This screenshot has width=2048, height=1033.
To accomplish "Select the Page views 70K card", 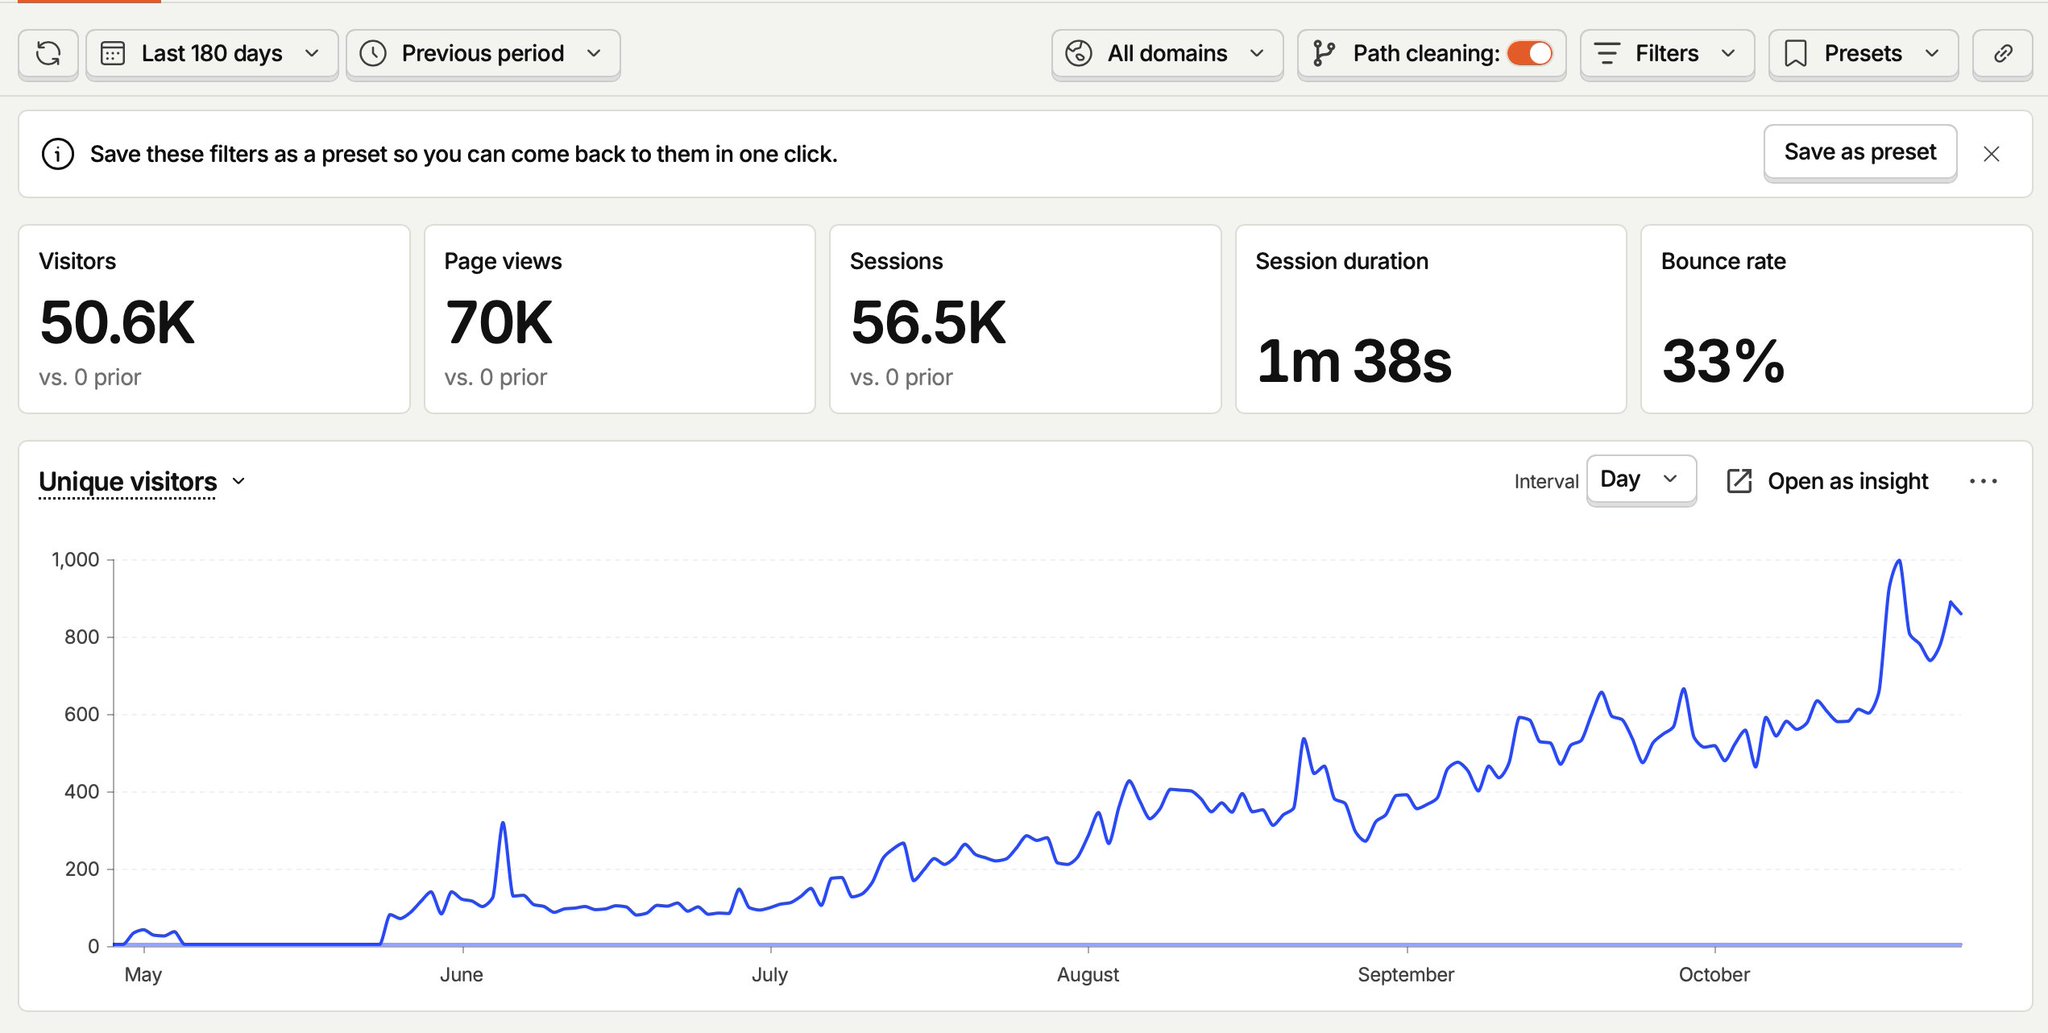I will [620, 319].
